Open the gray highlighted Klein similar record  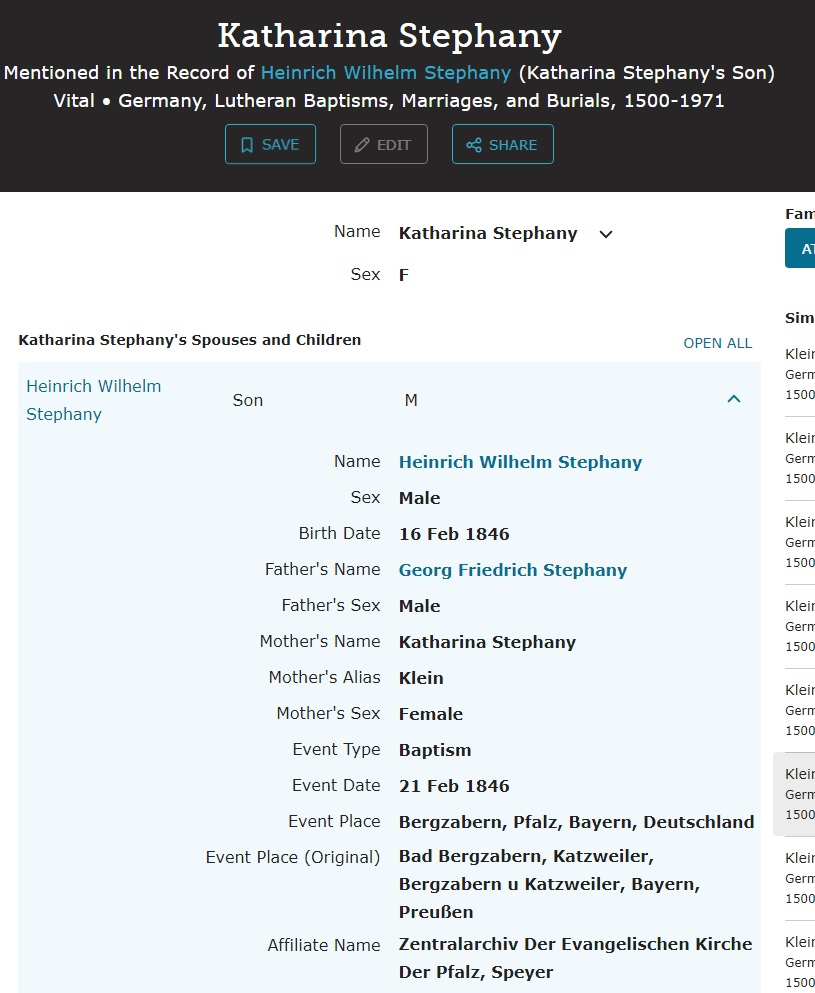click(797, 794)
